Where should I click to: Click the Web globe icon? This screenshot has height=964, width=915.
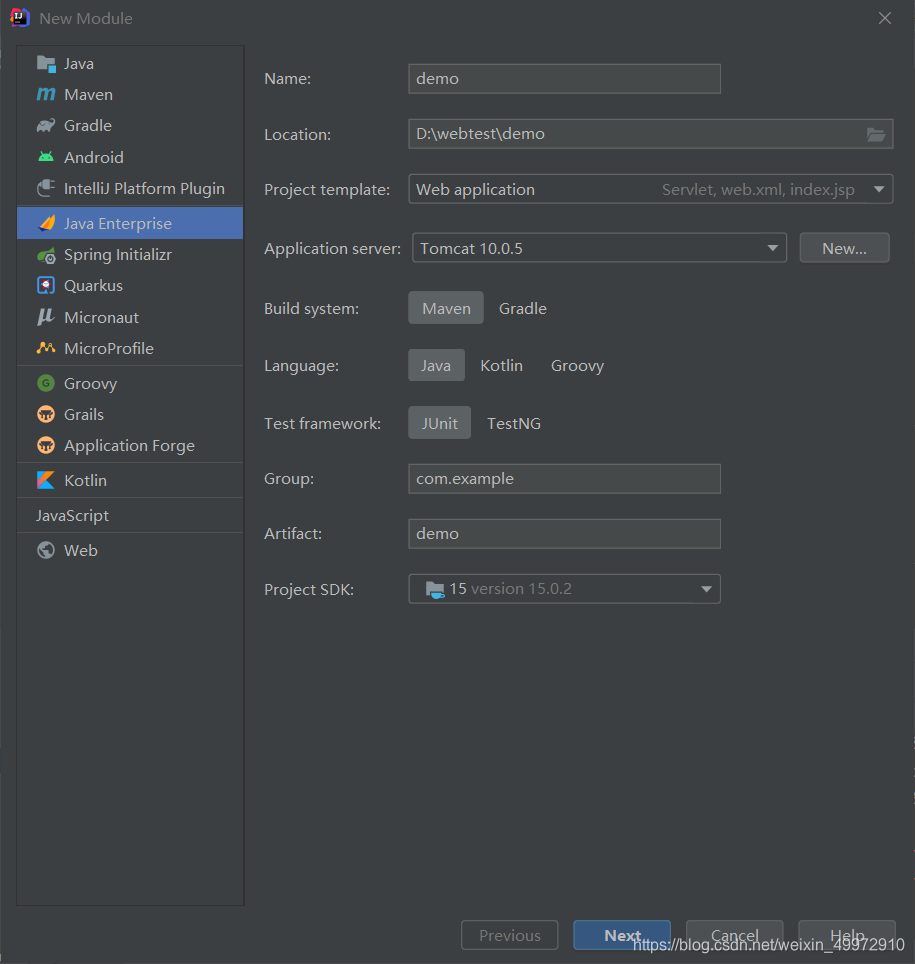(46, 550)
